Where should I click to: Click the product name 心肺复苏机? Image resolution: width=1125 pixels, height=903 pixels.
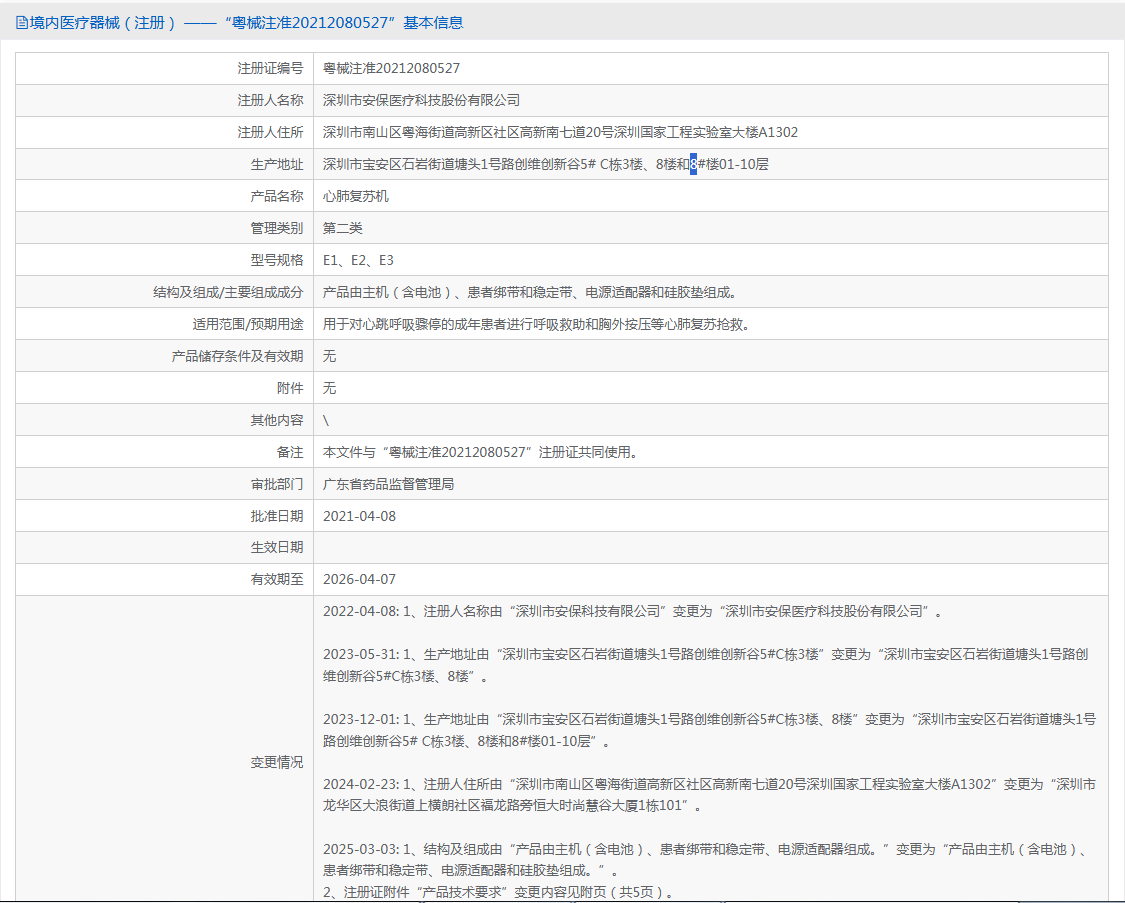tap(356, 196)
